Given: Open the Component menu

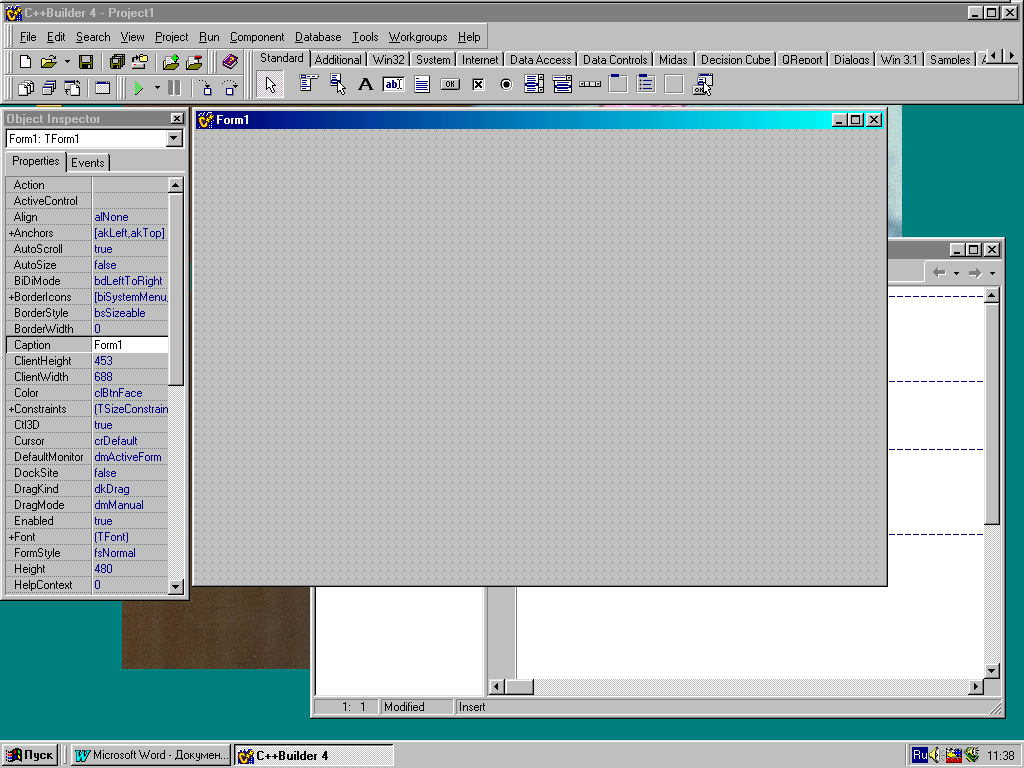Looking at the screenshot, I should [257, 37].
